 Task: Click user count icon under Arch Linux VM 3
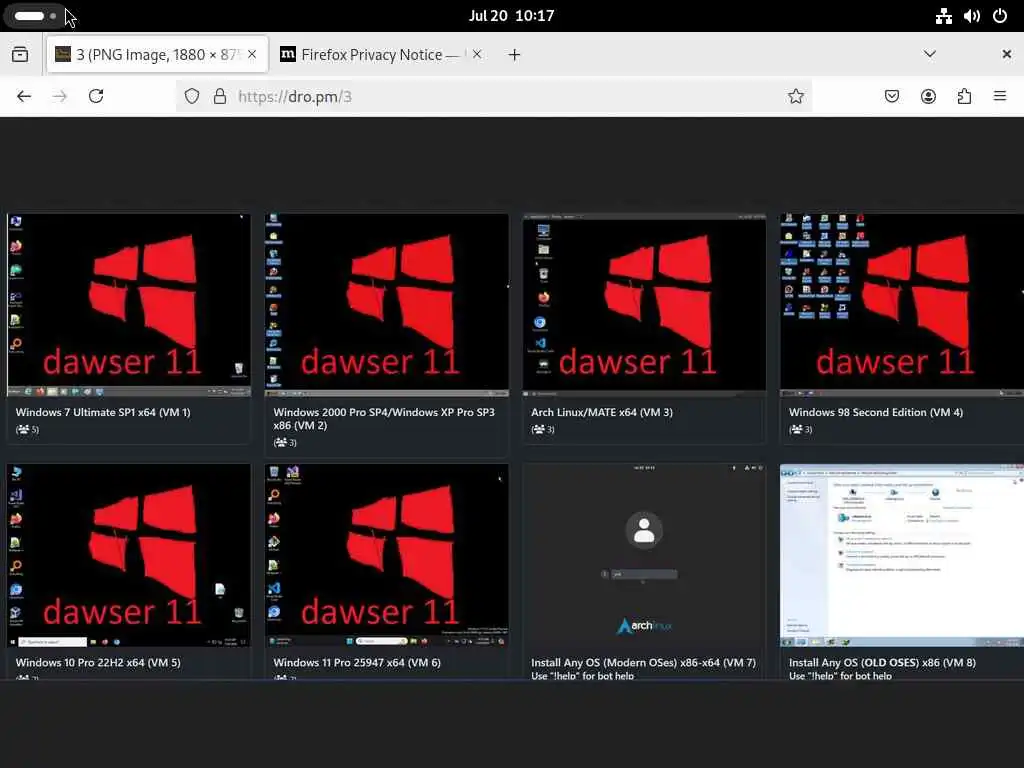(539, 429)
